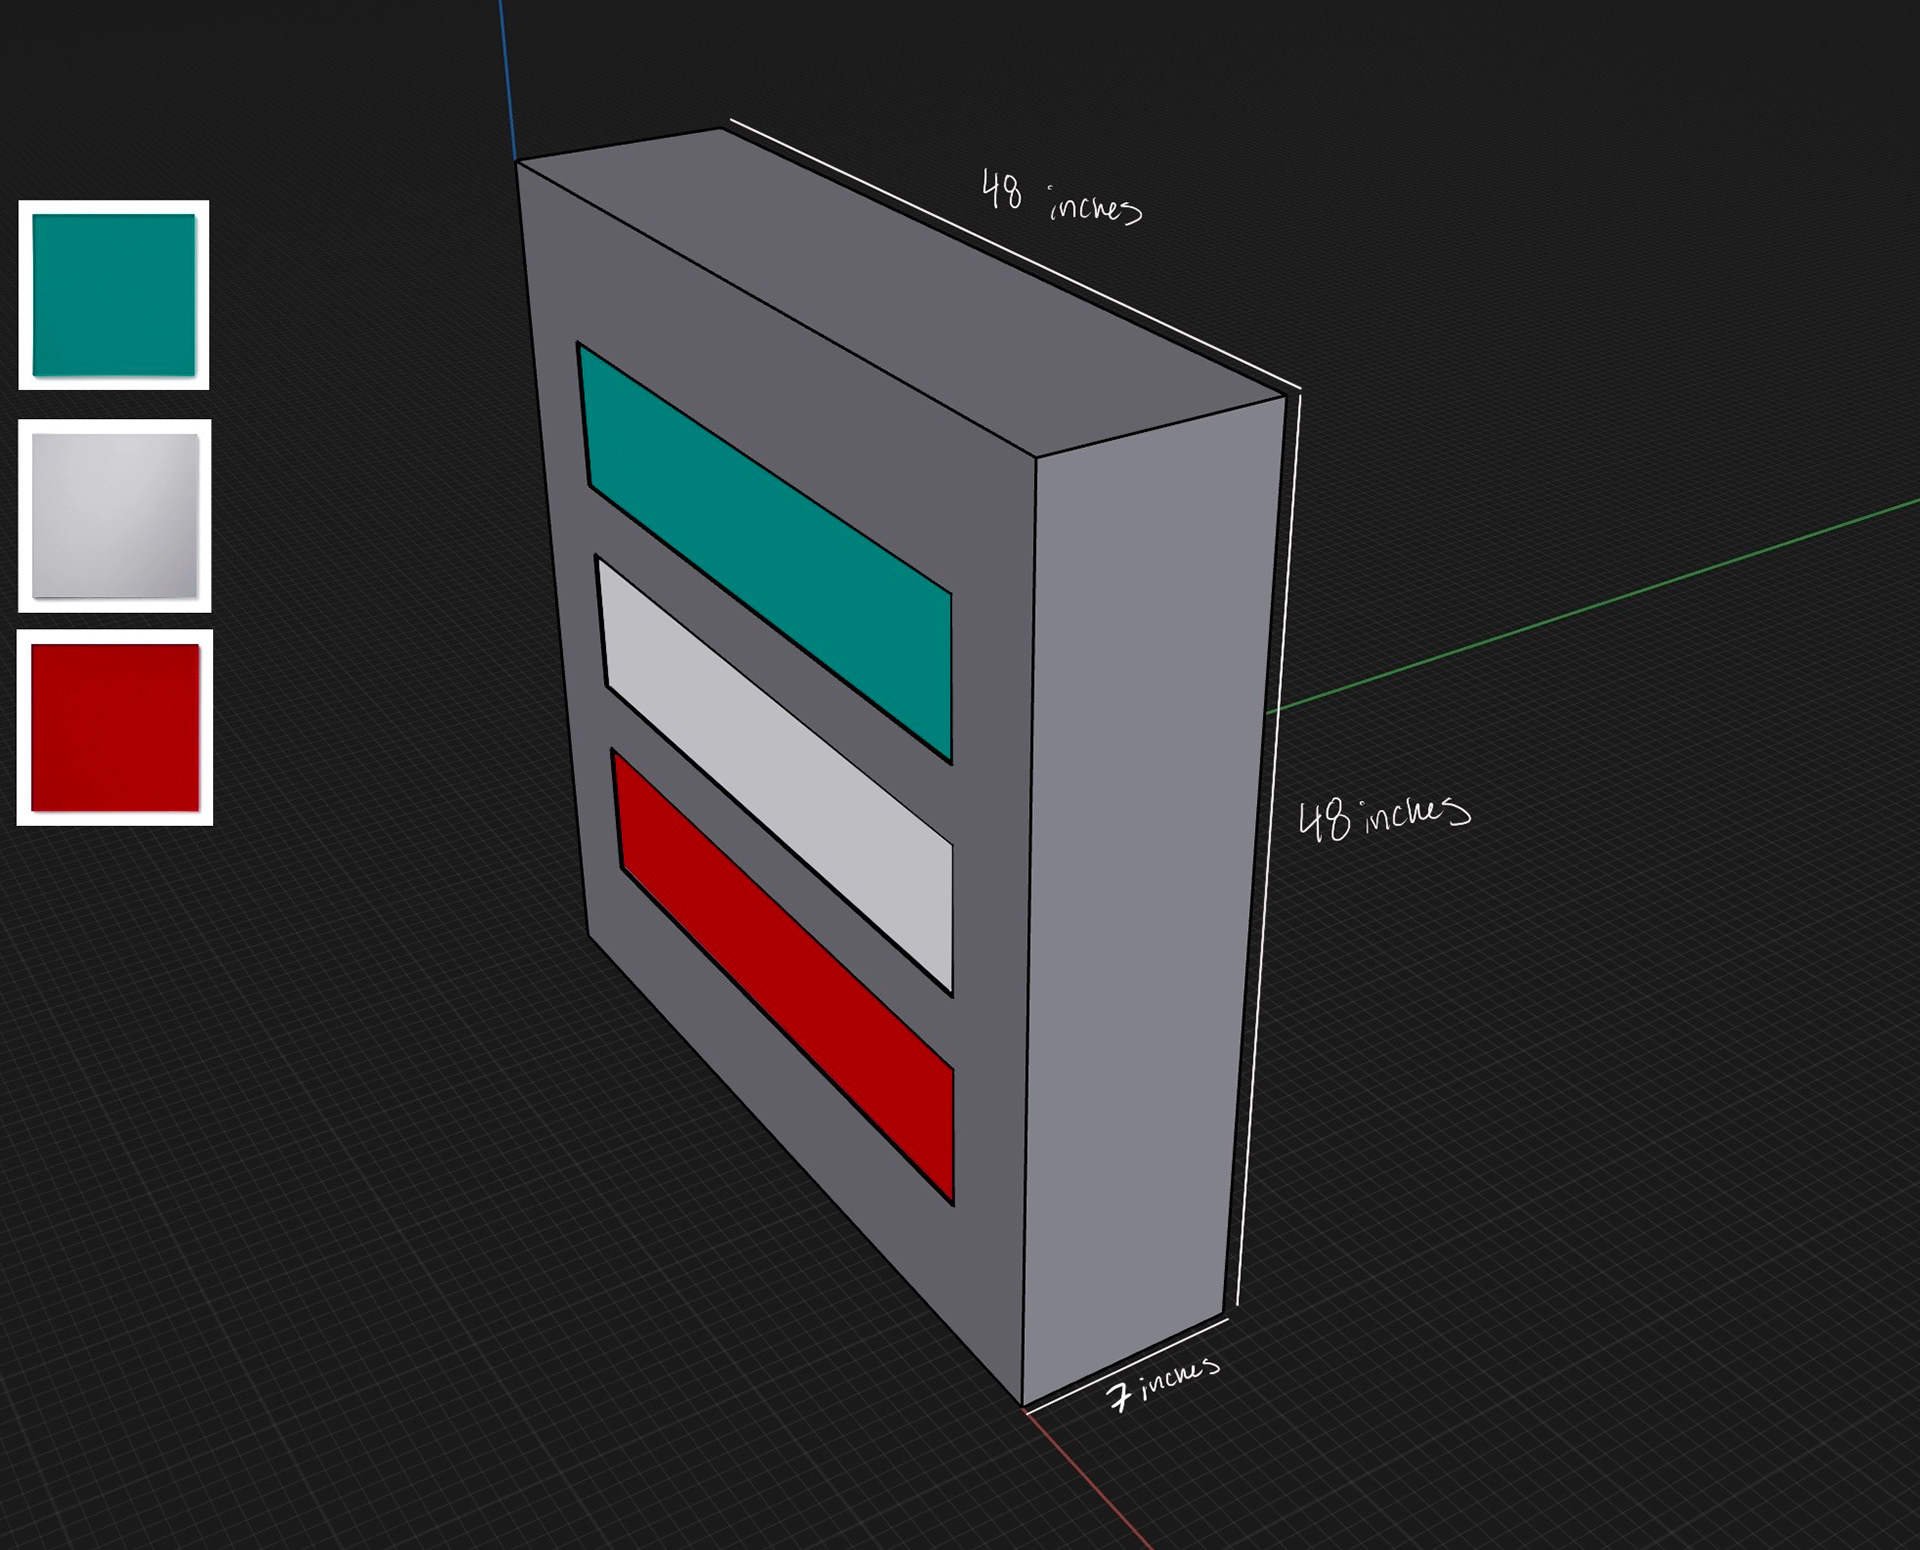The image size is (1920, 1550).
Task: Pick the red color swatch
Action: (x=115, y=727)
